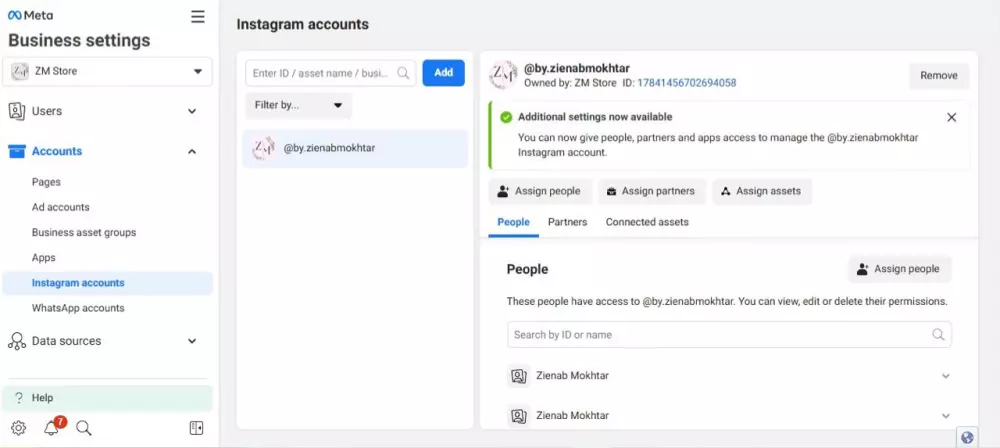Click the @by.zienabmokhtar profile avatar in the header
Viewport: 1000px width, 448px height.
coord(503,75)
